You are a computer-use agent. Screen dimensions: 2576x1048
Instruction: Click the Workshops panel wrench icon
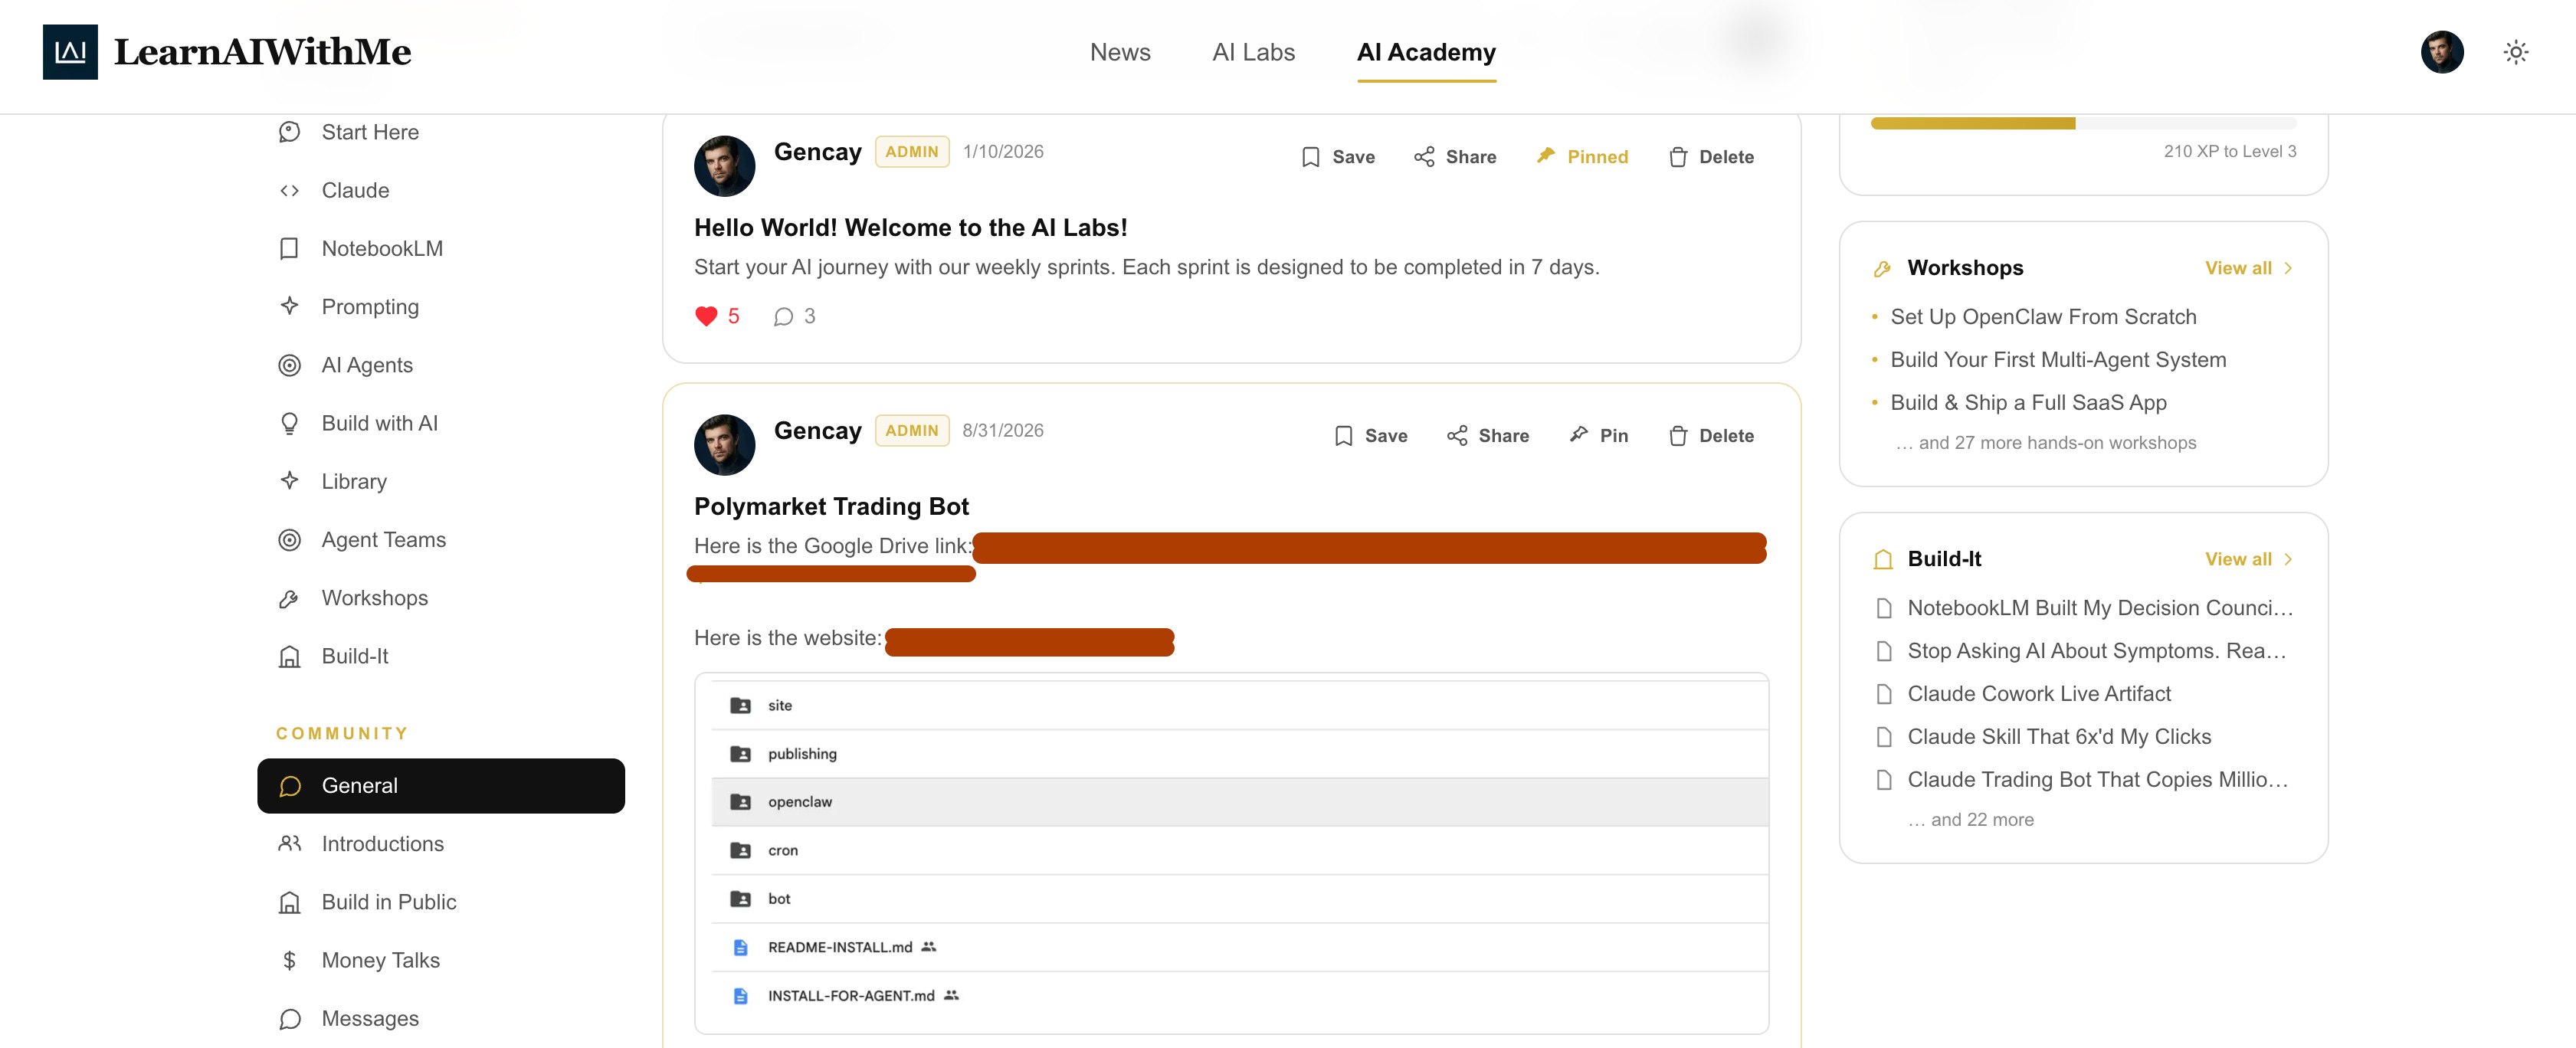[1882, 268]
